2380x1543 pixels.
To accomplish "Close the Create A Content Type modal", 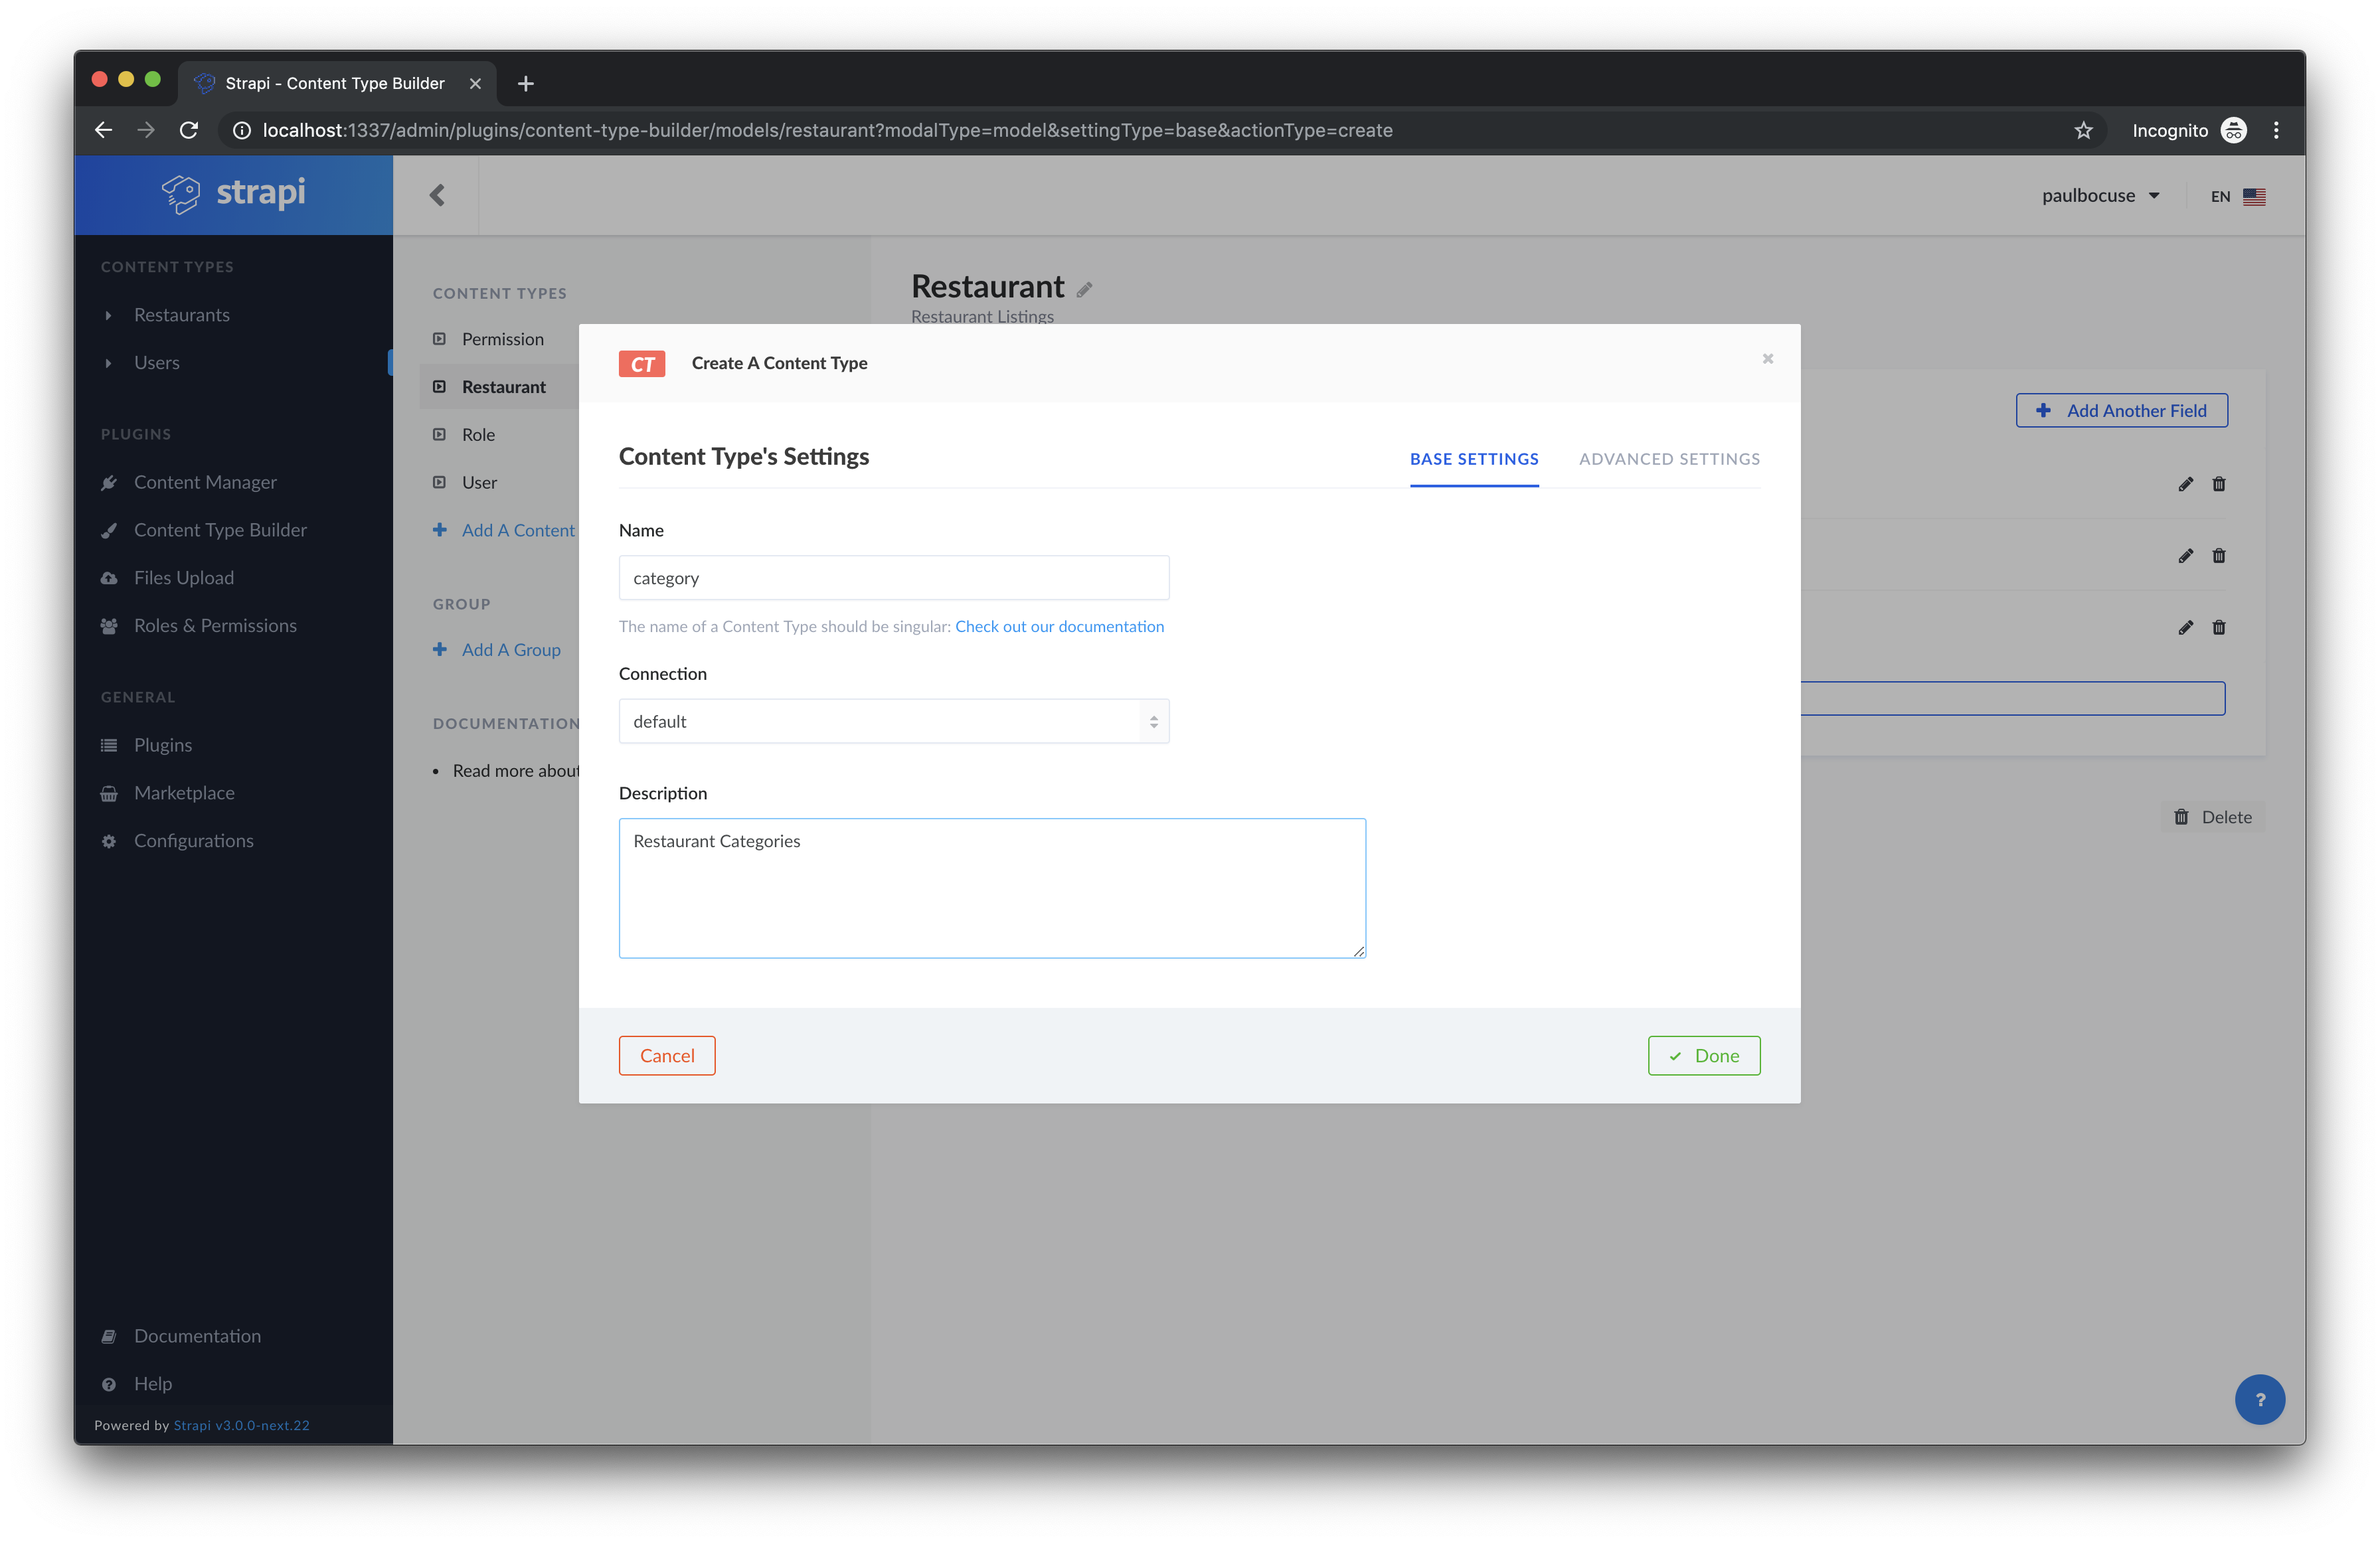I will (x=1767, y=359).
